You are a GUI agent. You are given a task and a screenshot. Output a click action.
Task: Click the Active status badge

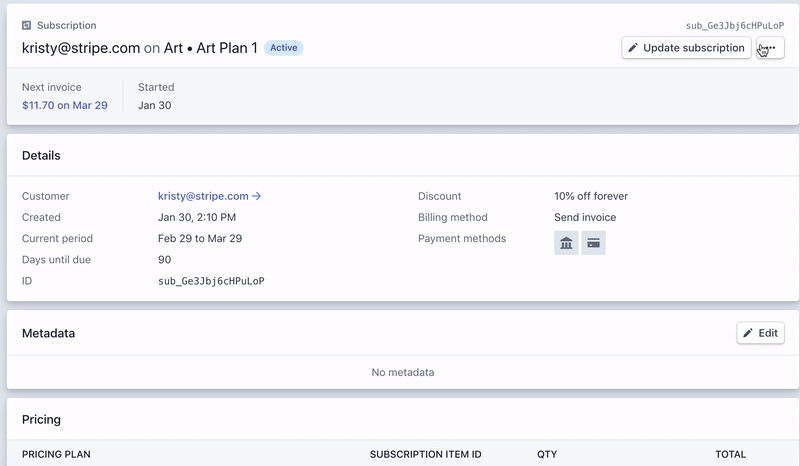[x=284, y=47]
